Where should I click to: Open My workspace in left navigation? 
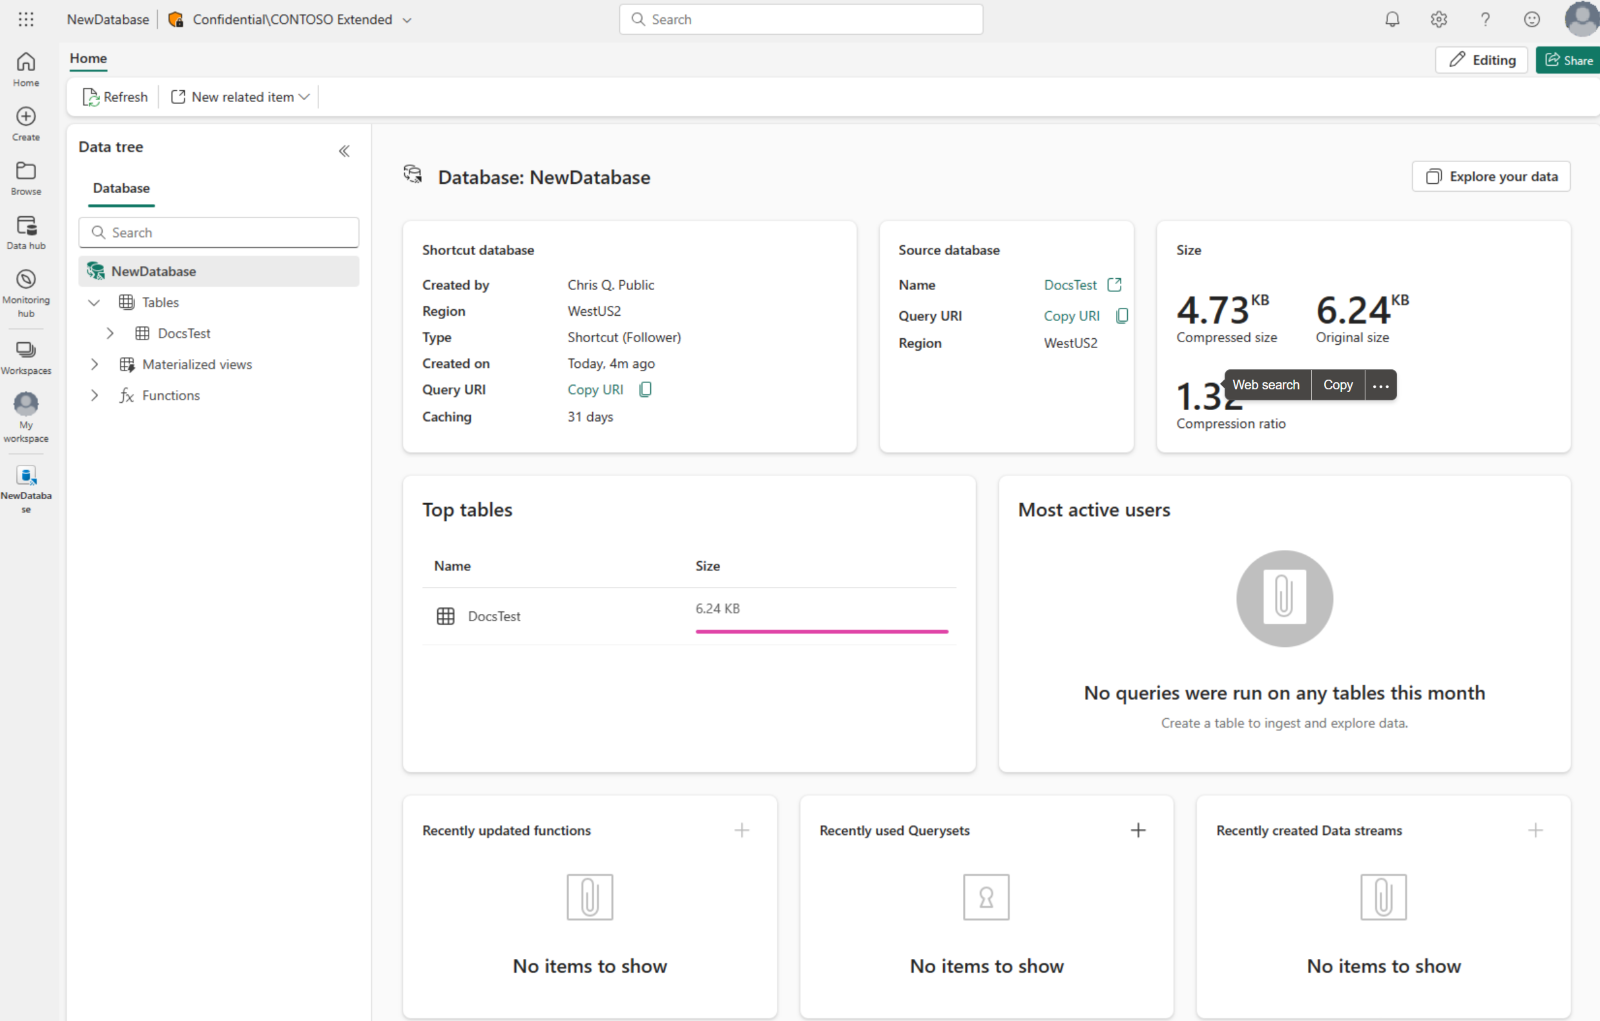click(26, 418)
